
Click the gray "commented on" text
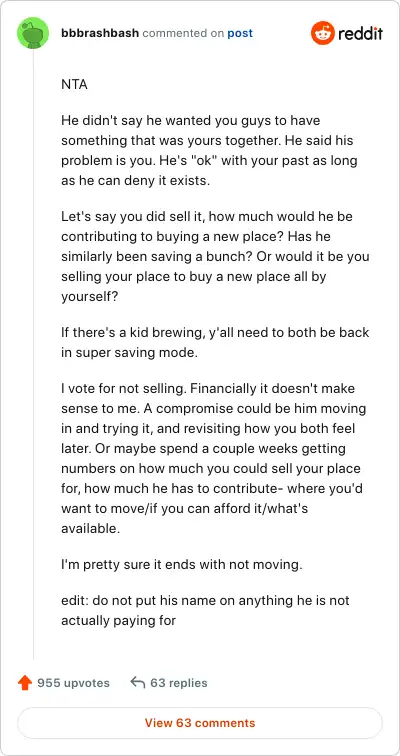click(x=184, y=33)
